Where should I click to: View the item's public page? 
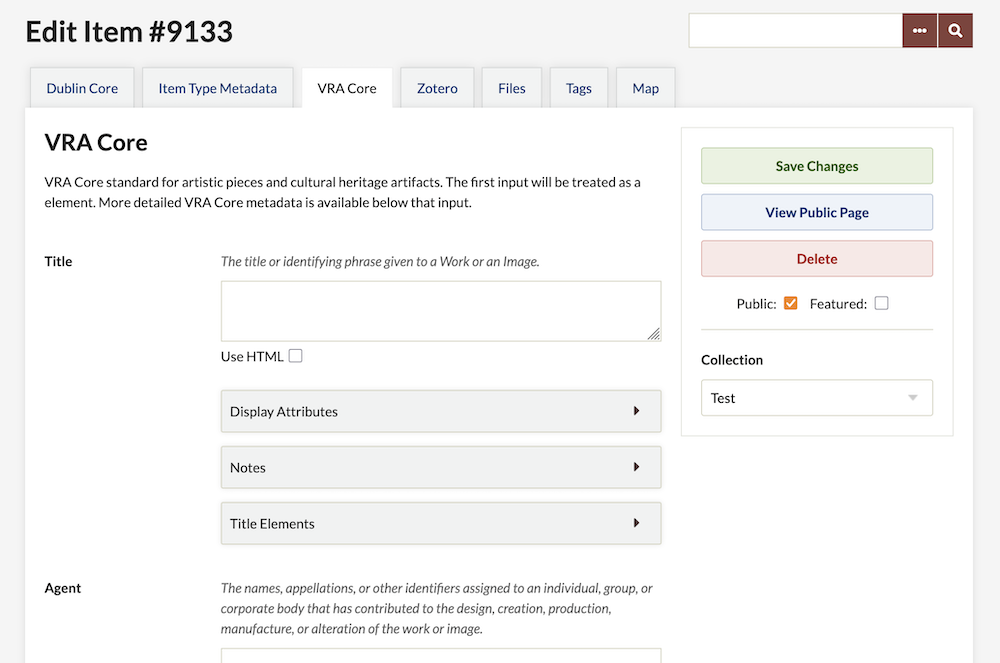click(x=816, y=212)
